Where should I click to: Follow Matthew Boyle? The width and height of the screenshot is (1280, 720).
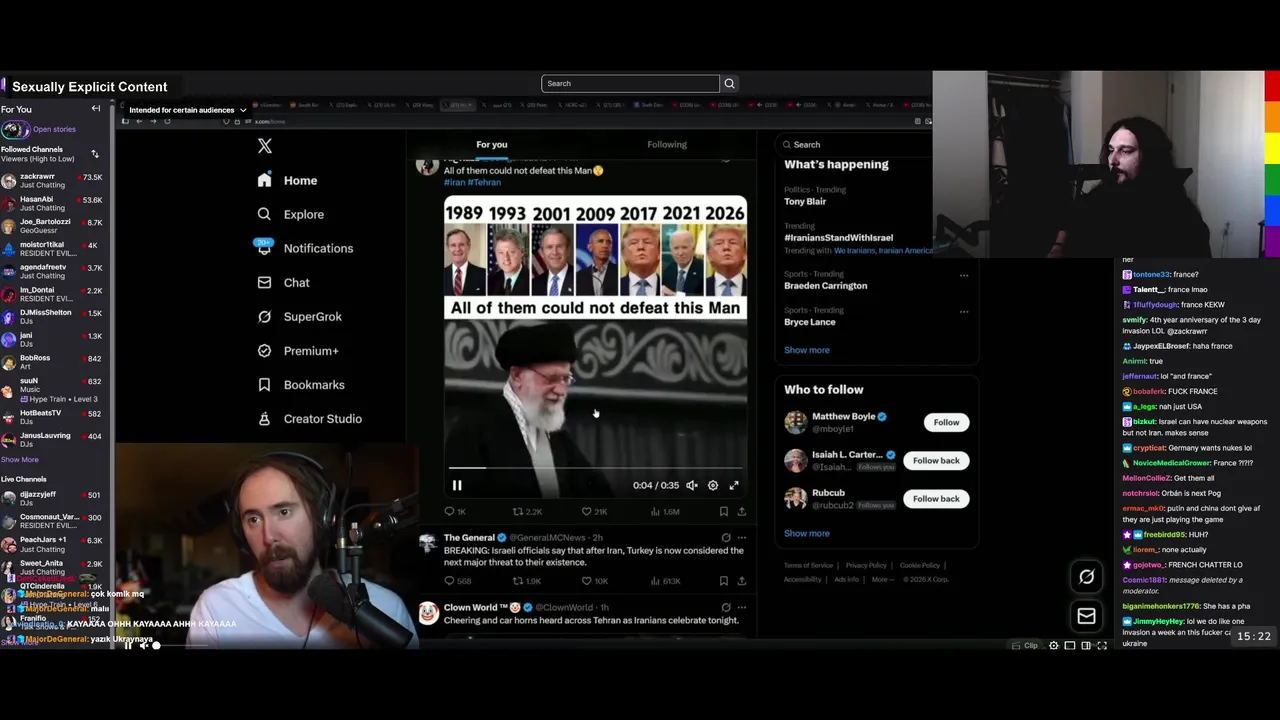point(946,422)
